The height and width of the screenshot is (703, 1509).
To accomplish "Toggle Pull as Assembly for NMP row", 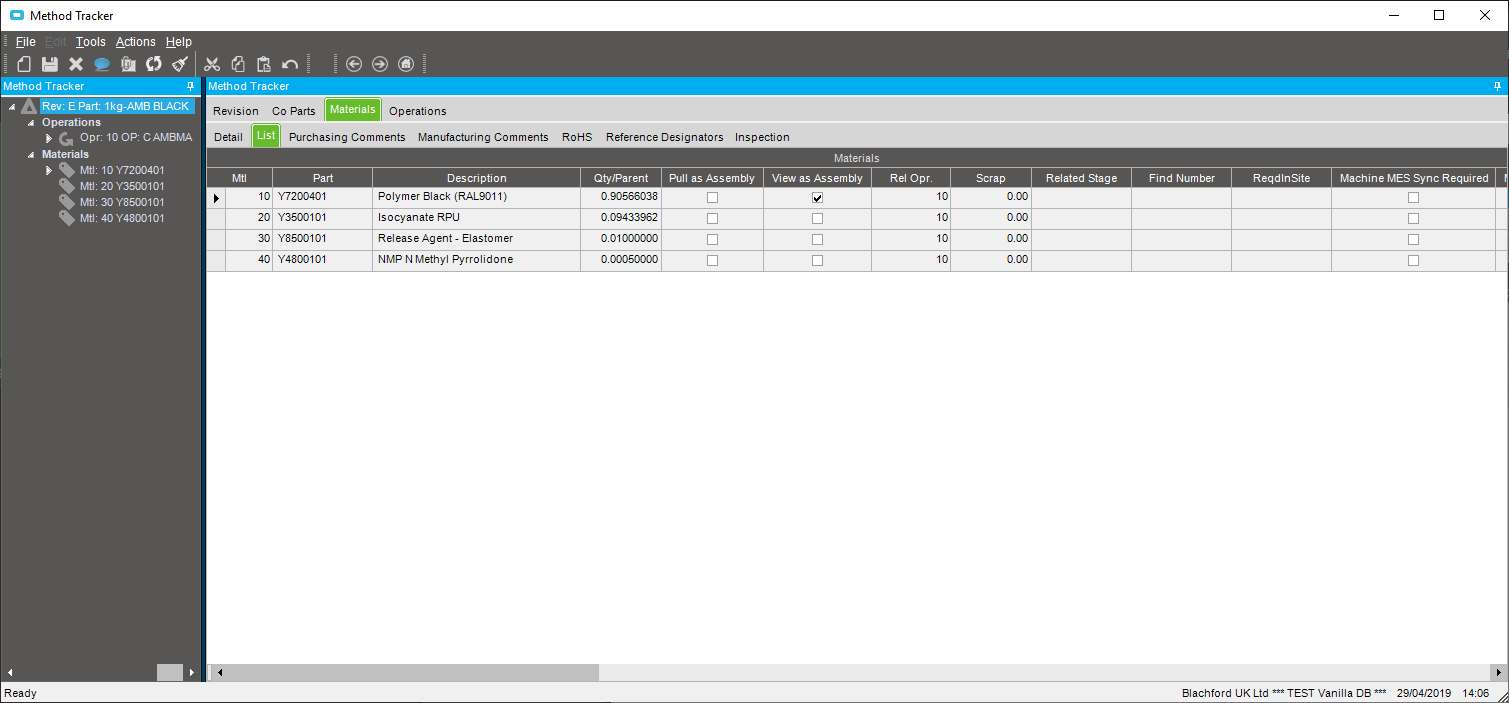I will (712, 260).
